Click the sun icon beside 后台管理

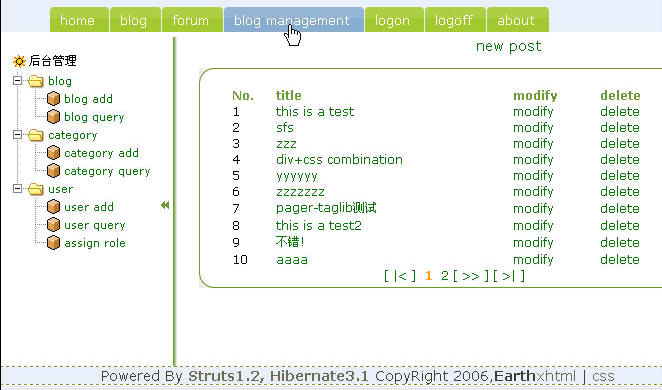(x=19, y=61)
